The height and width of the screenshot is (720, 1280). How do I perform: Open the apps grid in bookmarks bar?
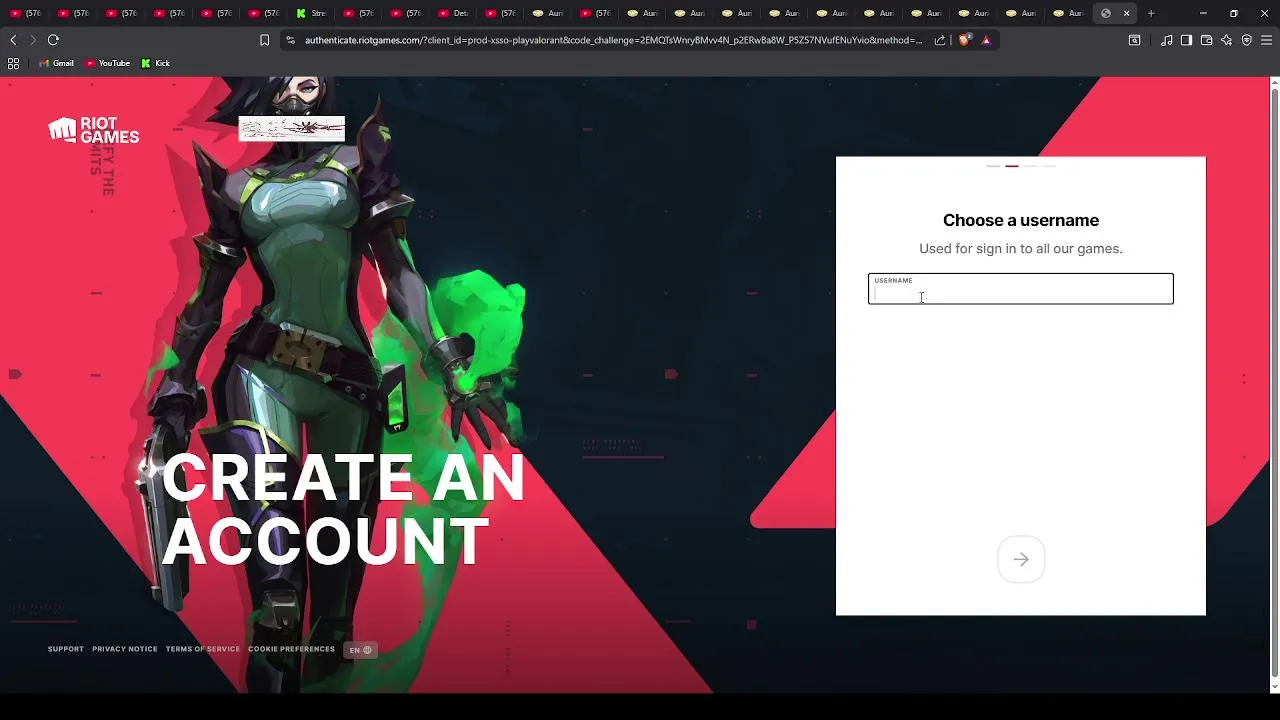[x=13, y=63]
